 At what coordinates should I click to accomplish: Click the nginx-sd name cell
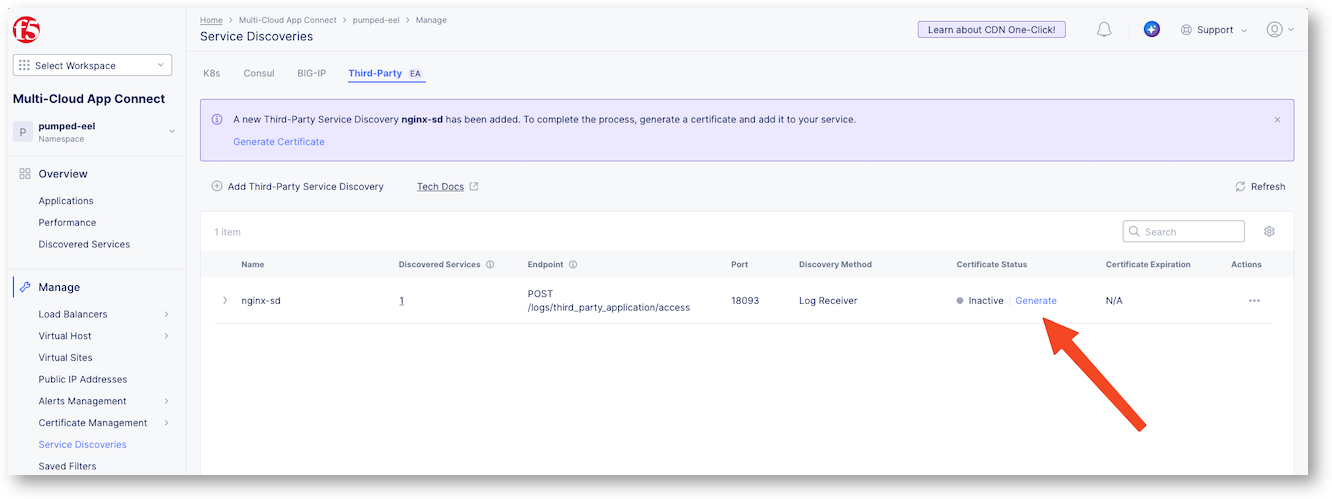[x=260, y=301]
